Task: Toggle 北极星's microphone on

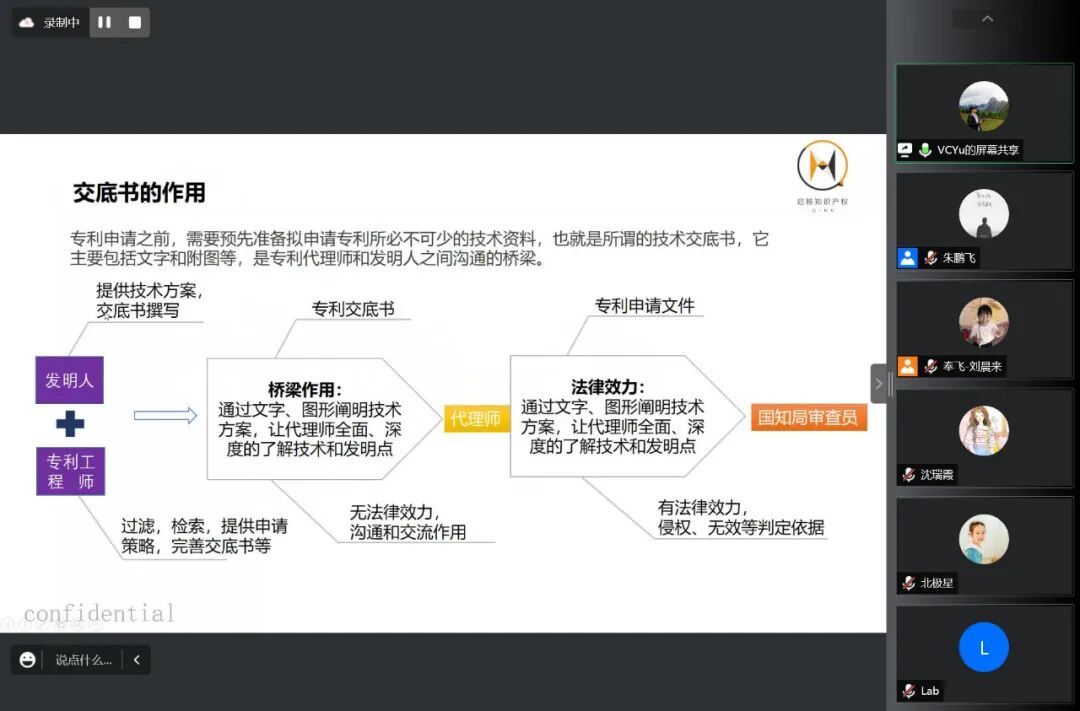Action: [909, 583]
